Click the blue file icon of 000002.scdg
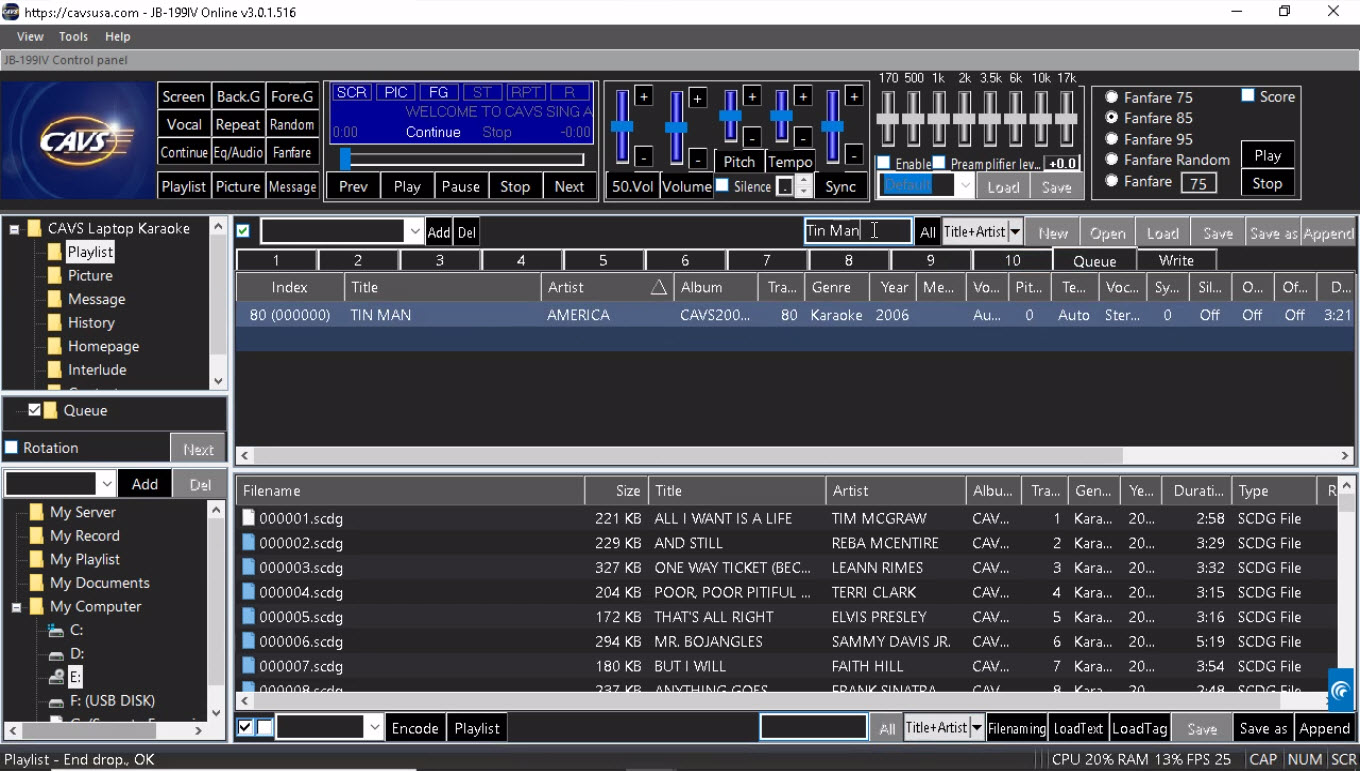The width and height of the screenshot is (1360, 771). 249,543
